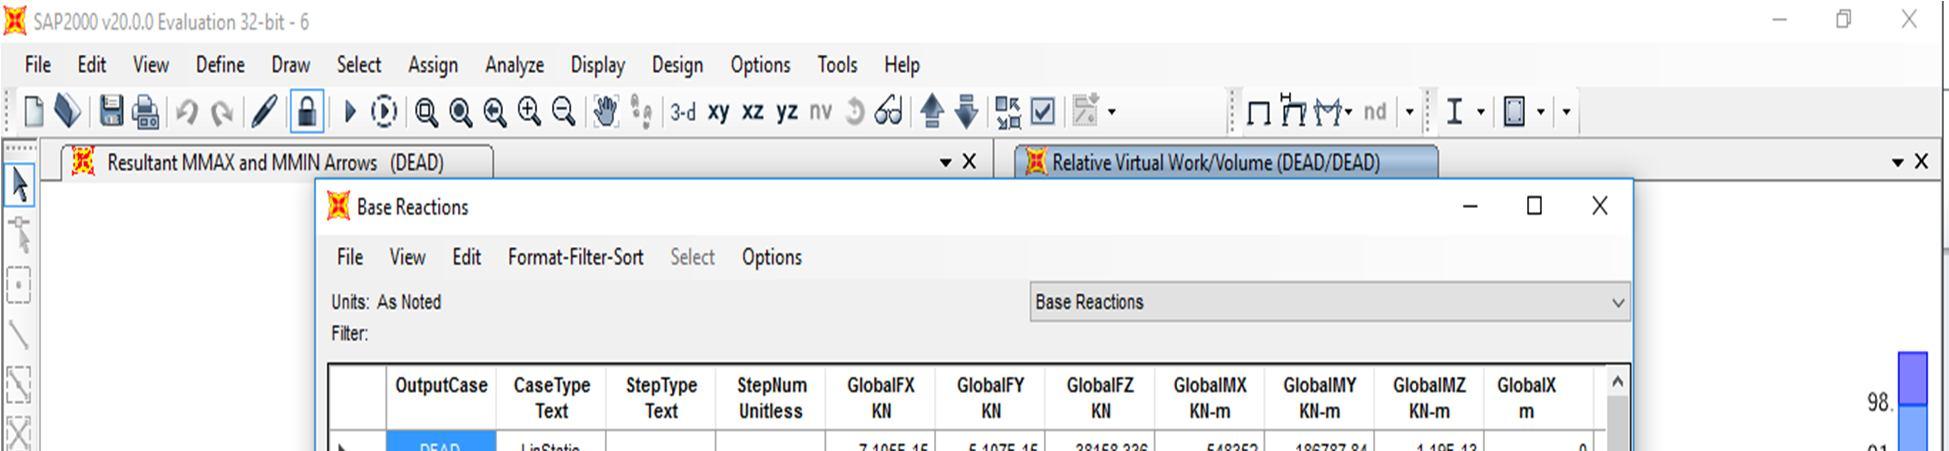This screenshot has width=1949, height=451.
Task: Click the I-section steel design icon
Action: point(1454,112)
